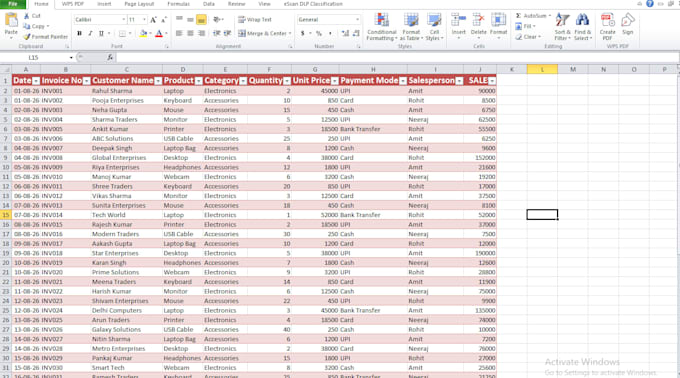680x378 pixels.
Task: Activate the Format Painter tool
Action: pos(46,37)
